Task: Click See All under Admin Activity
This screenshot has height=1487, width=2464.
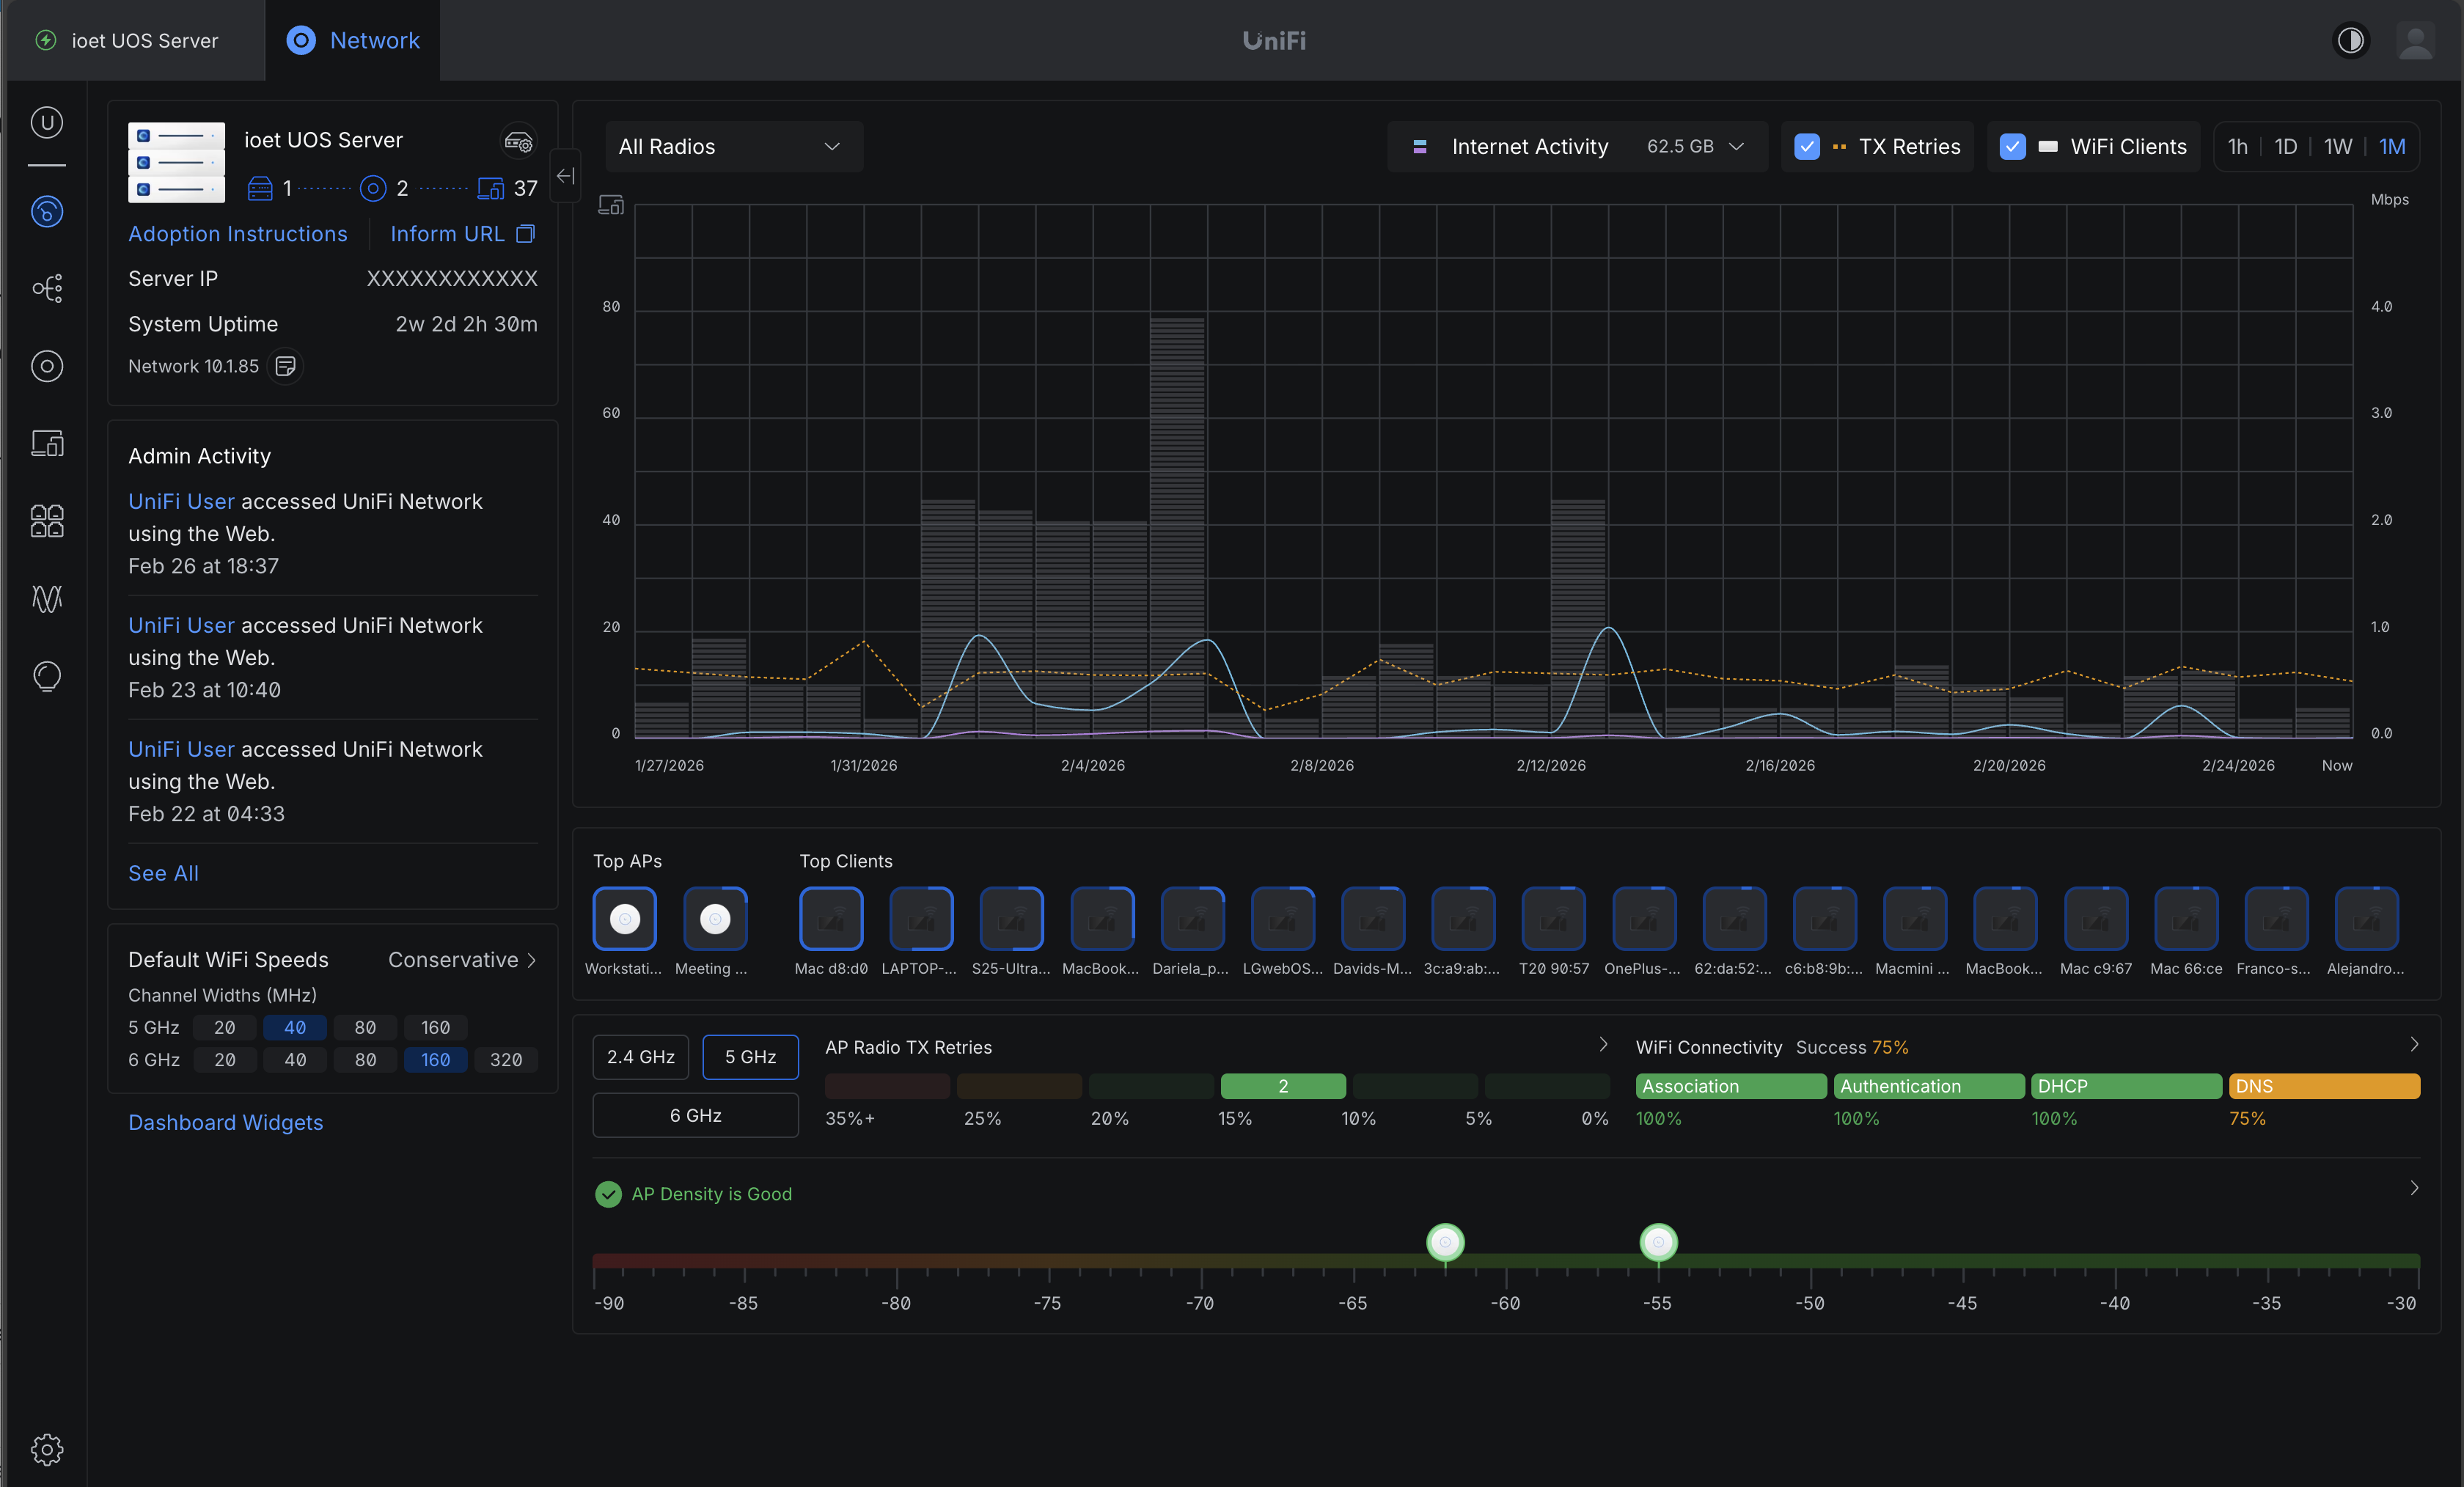Action: (163, 873)
